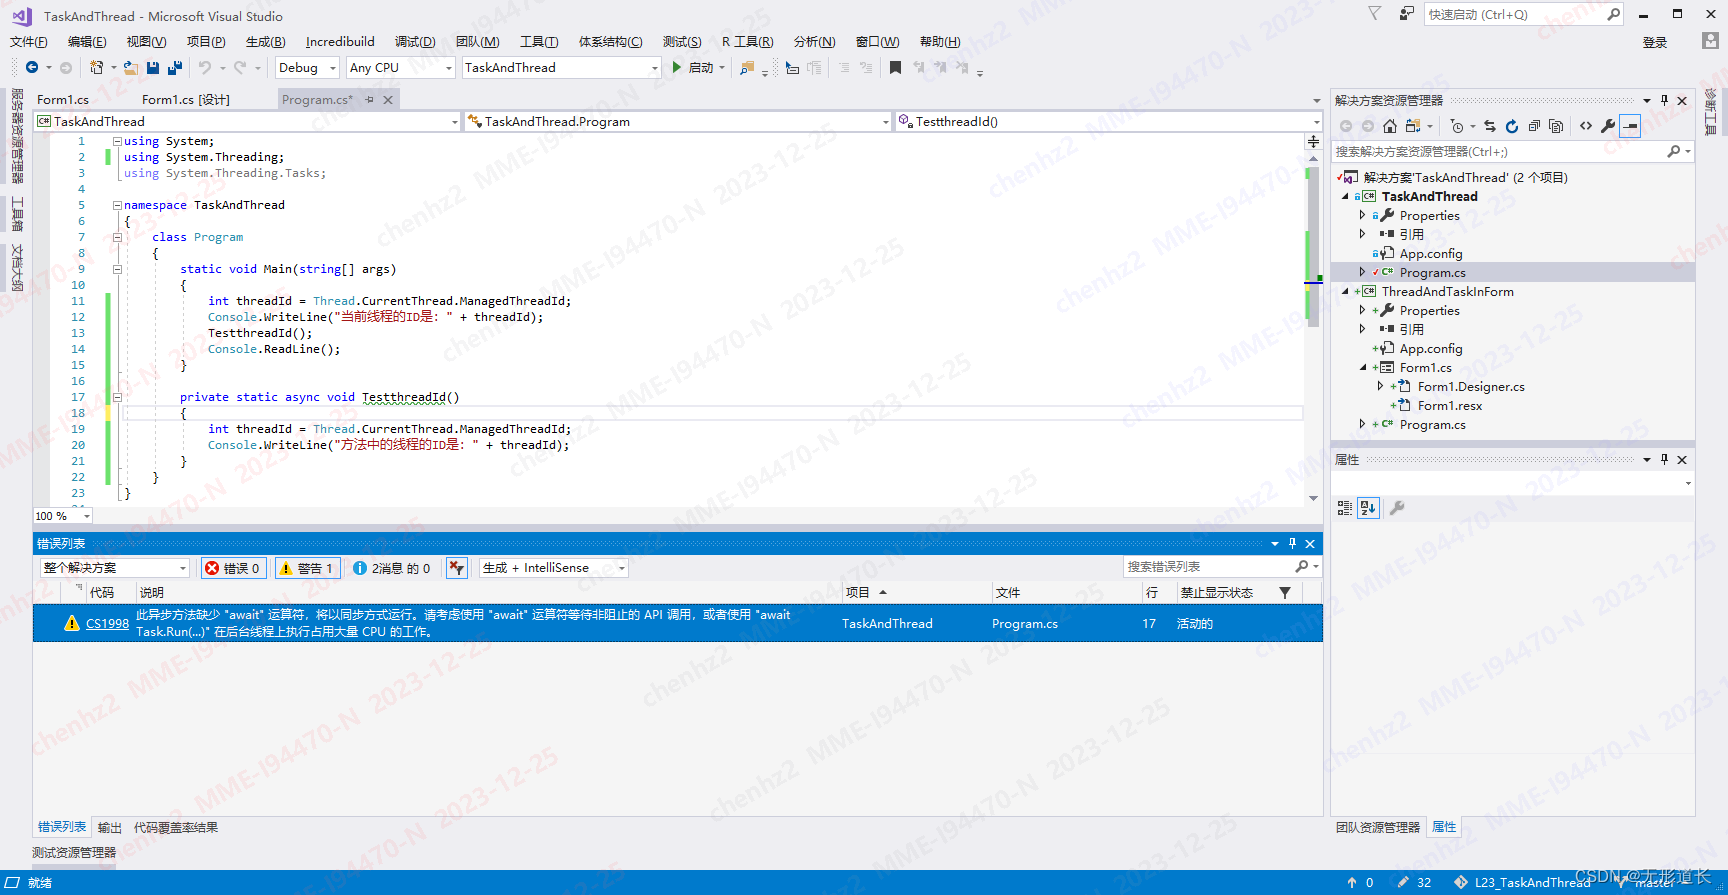
Task: Toggle a bookmark with the bookmark icon
Action: tap(895, 67)
